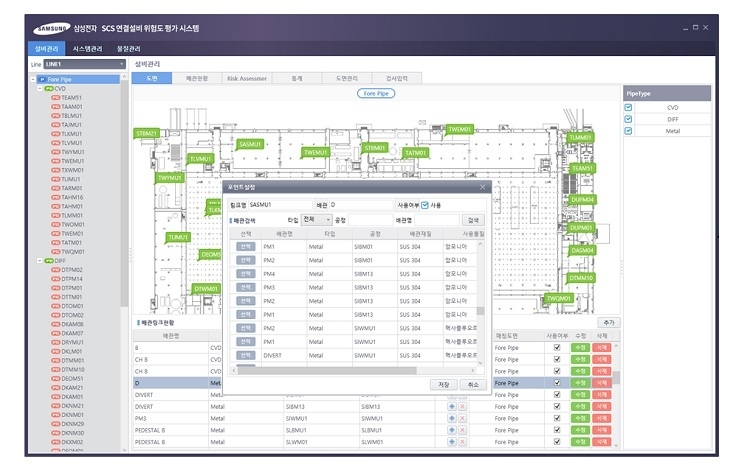Toggle the 사용여부 checkbox for PEDESTAL B SLBMU1
Screen dimensions: 750x473
(557, 430)
